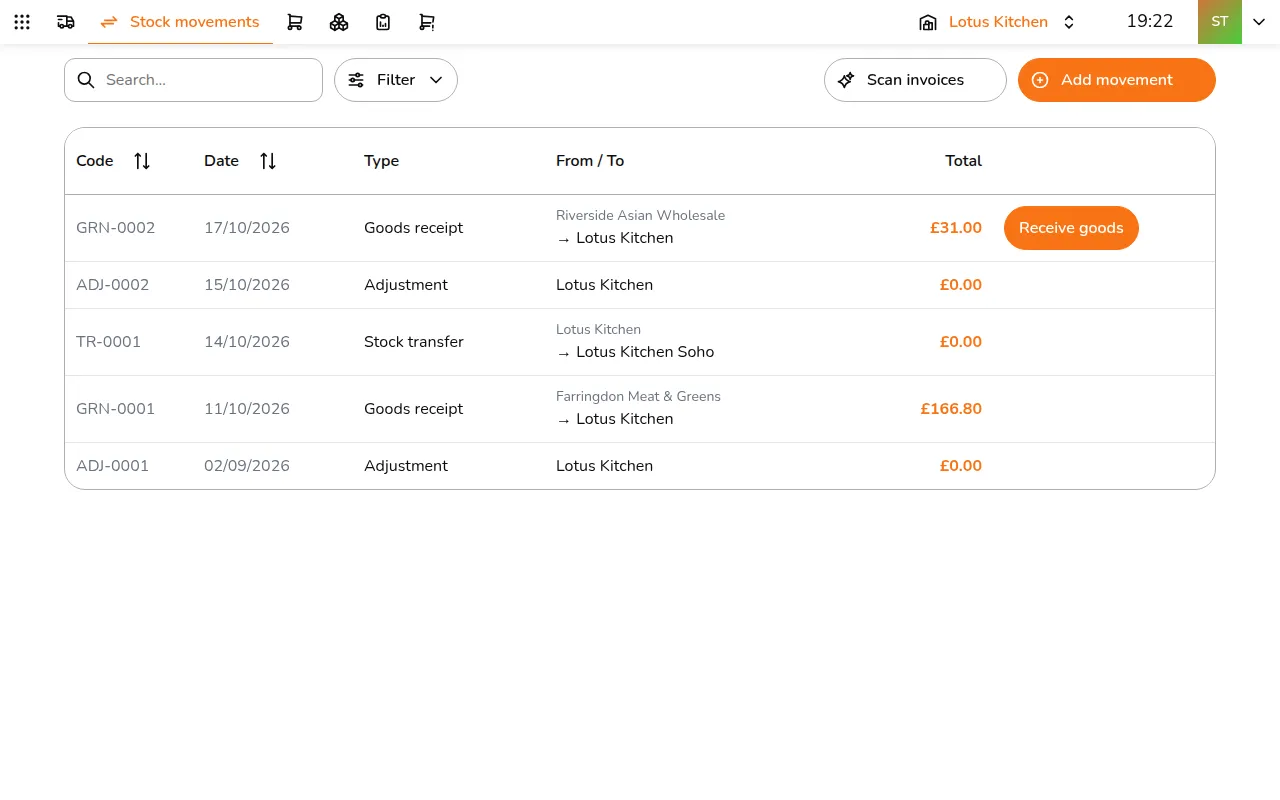
Task: Sort the table by Date
Action: (x=268, y=161)
